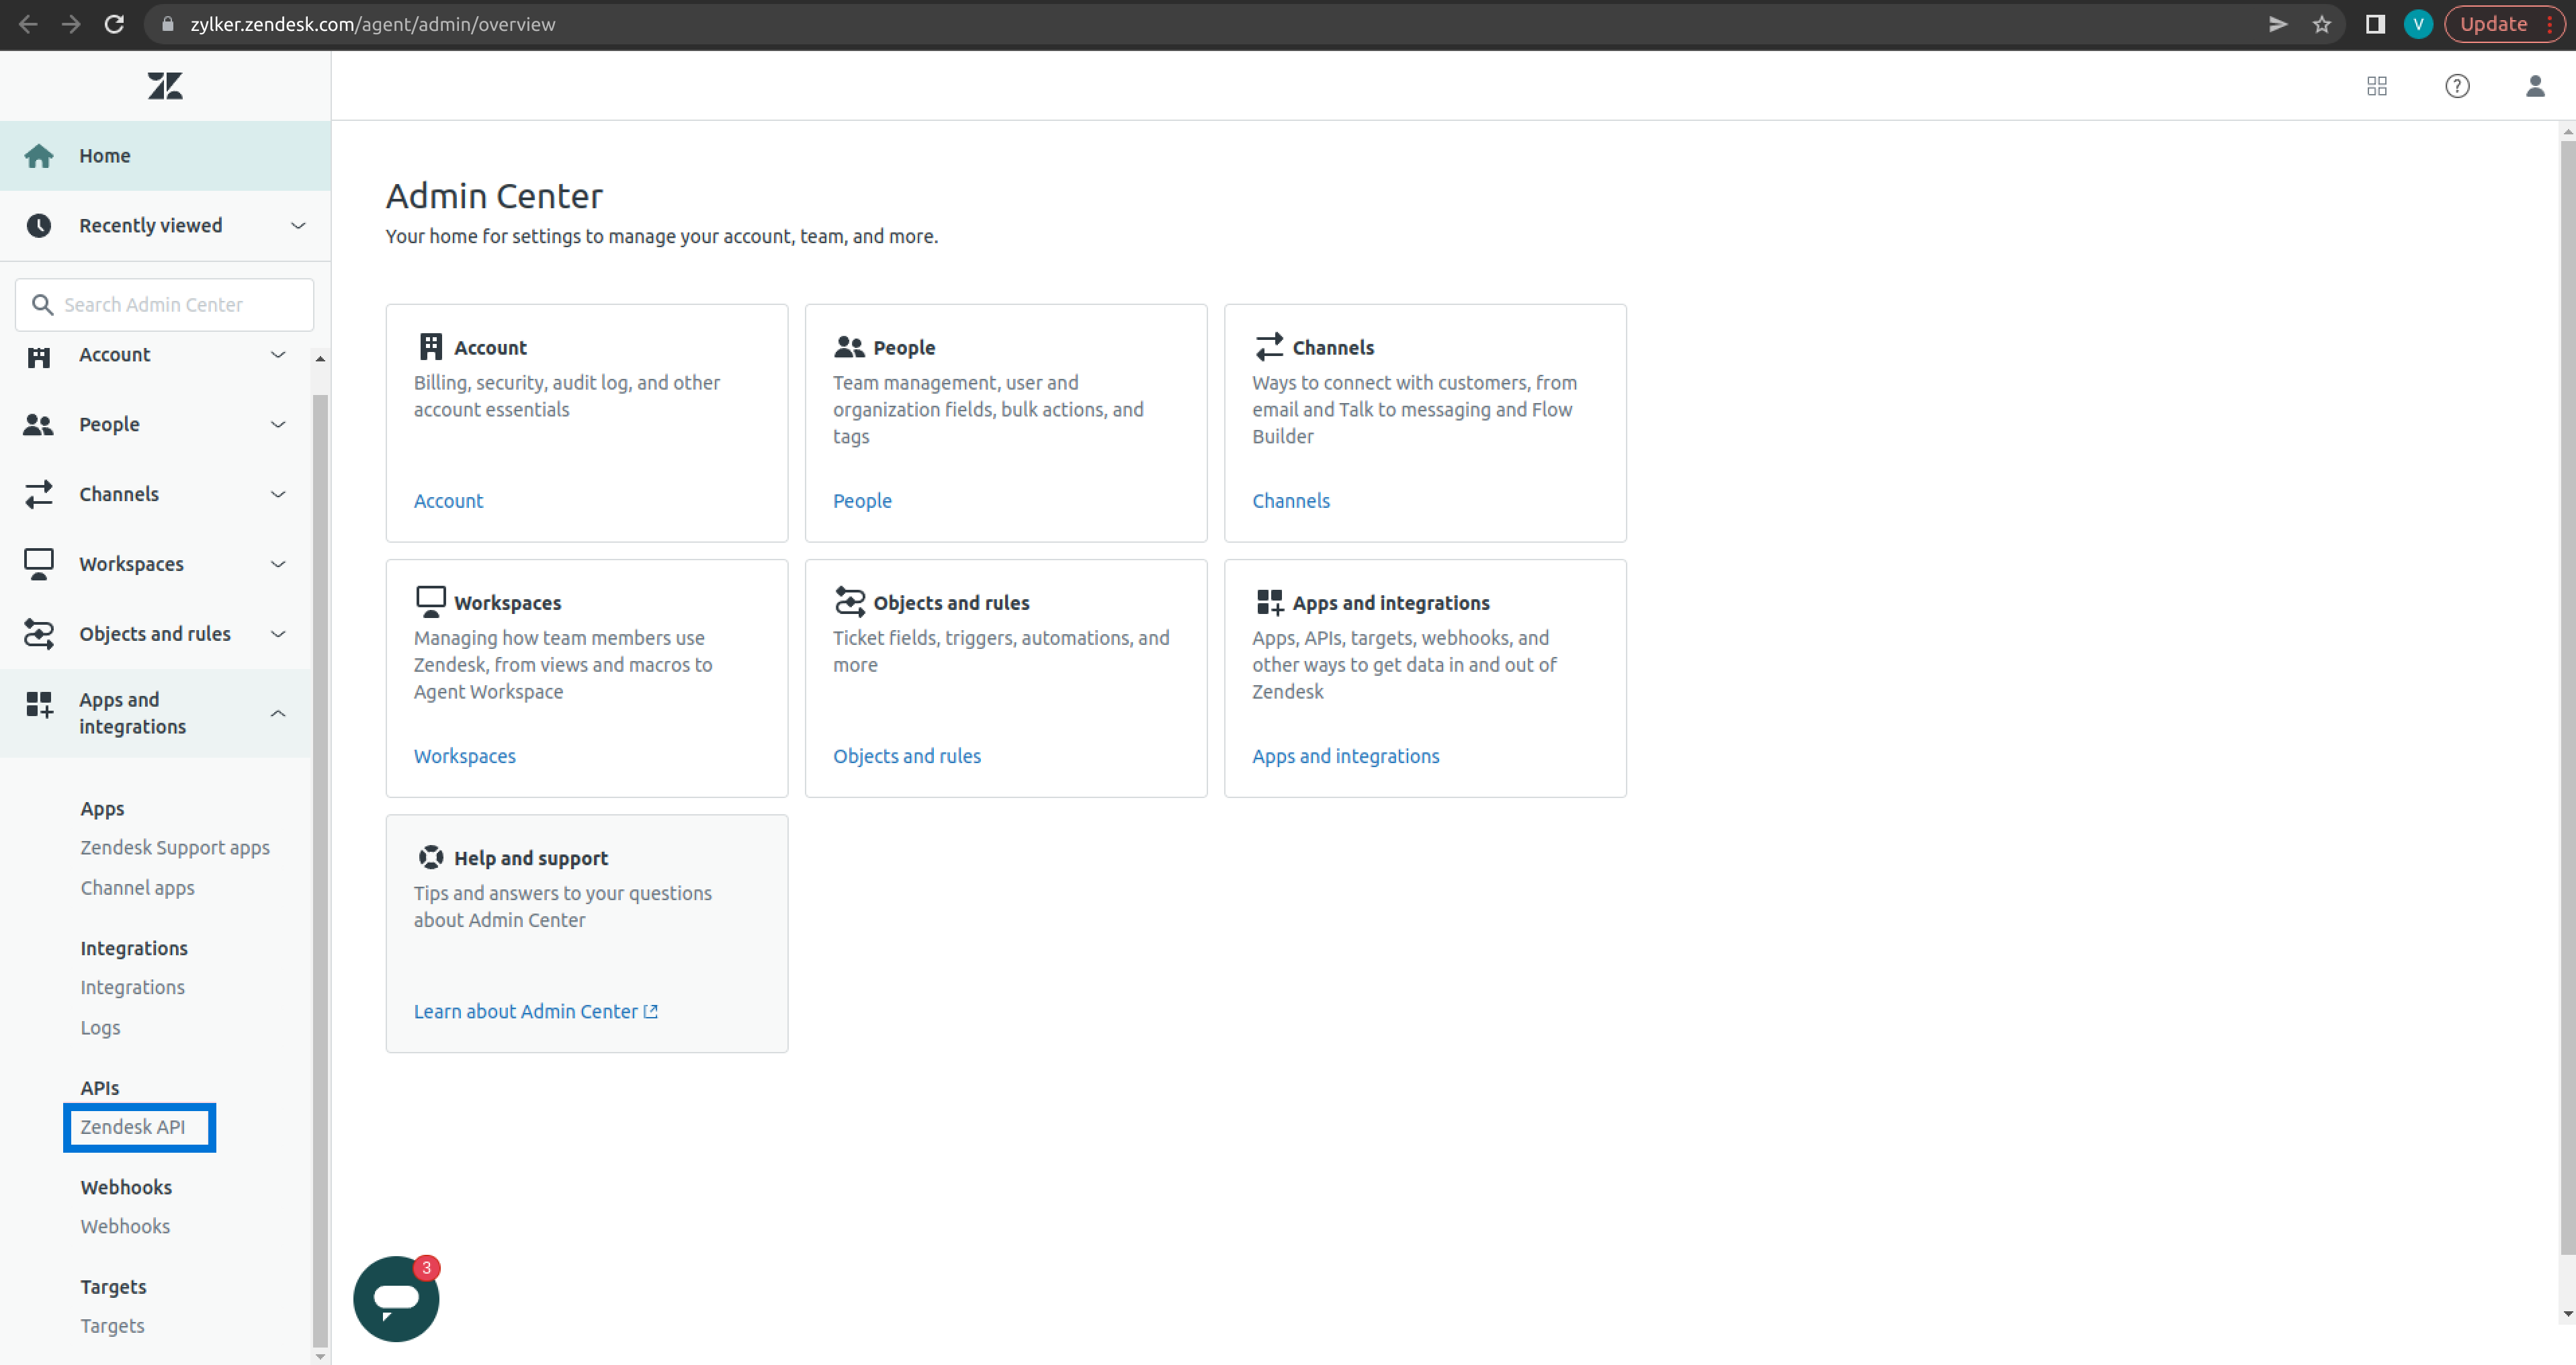2576x1365 pixels.
Task: Click the Channels arrows icon in the sidebar
Action: (x=39, y=493)
